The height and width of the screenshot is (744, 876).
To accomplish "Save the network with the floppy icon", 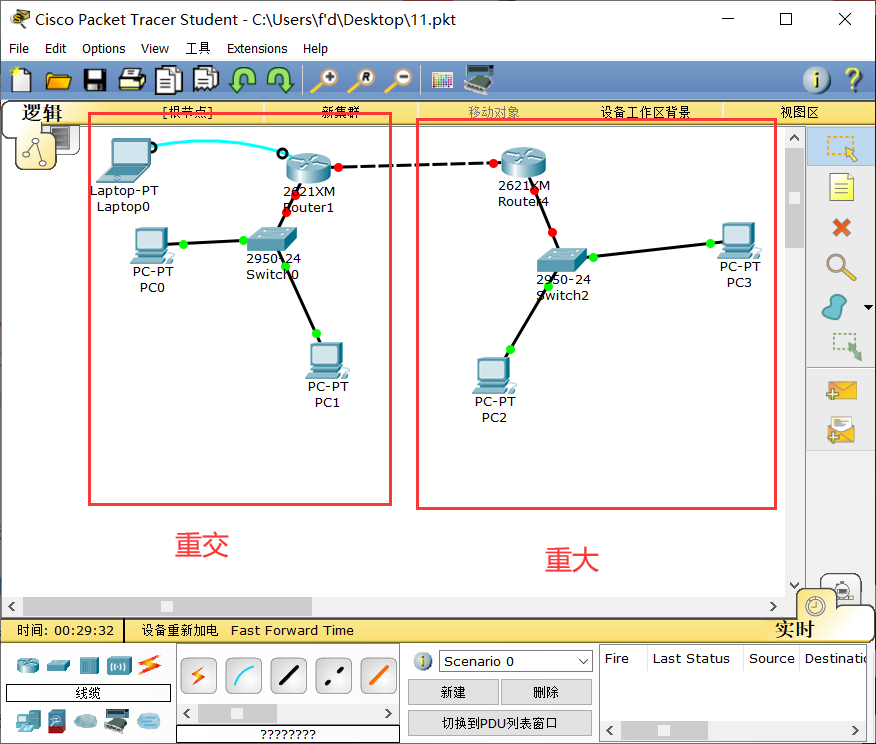I will pos(94,80).
